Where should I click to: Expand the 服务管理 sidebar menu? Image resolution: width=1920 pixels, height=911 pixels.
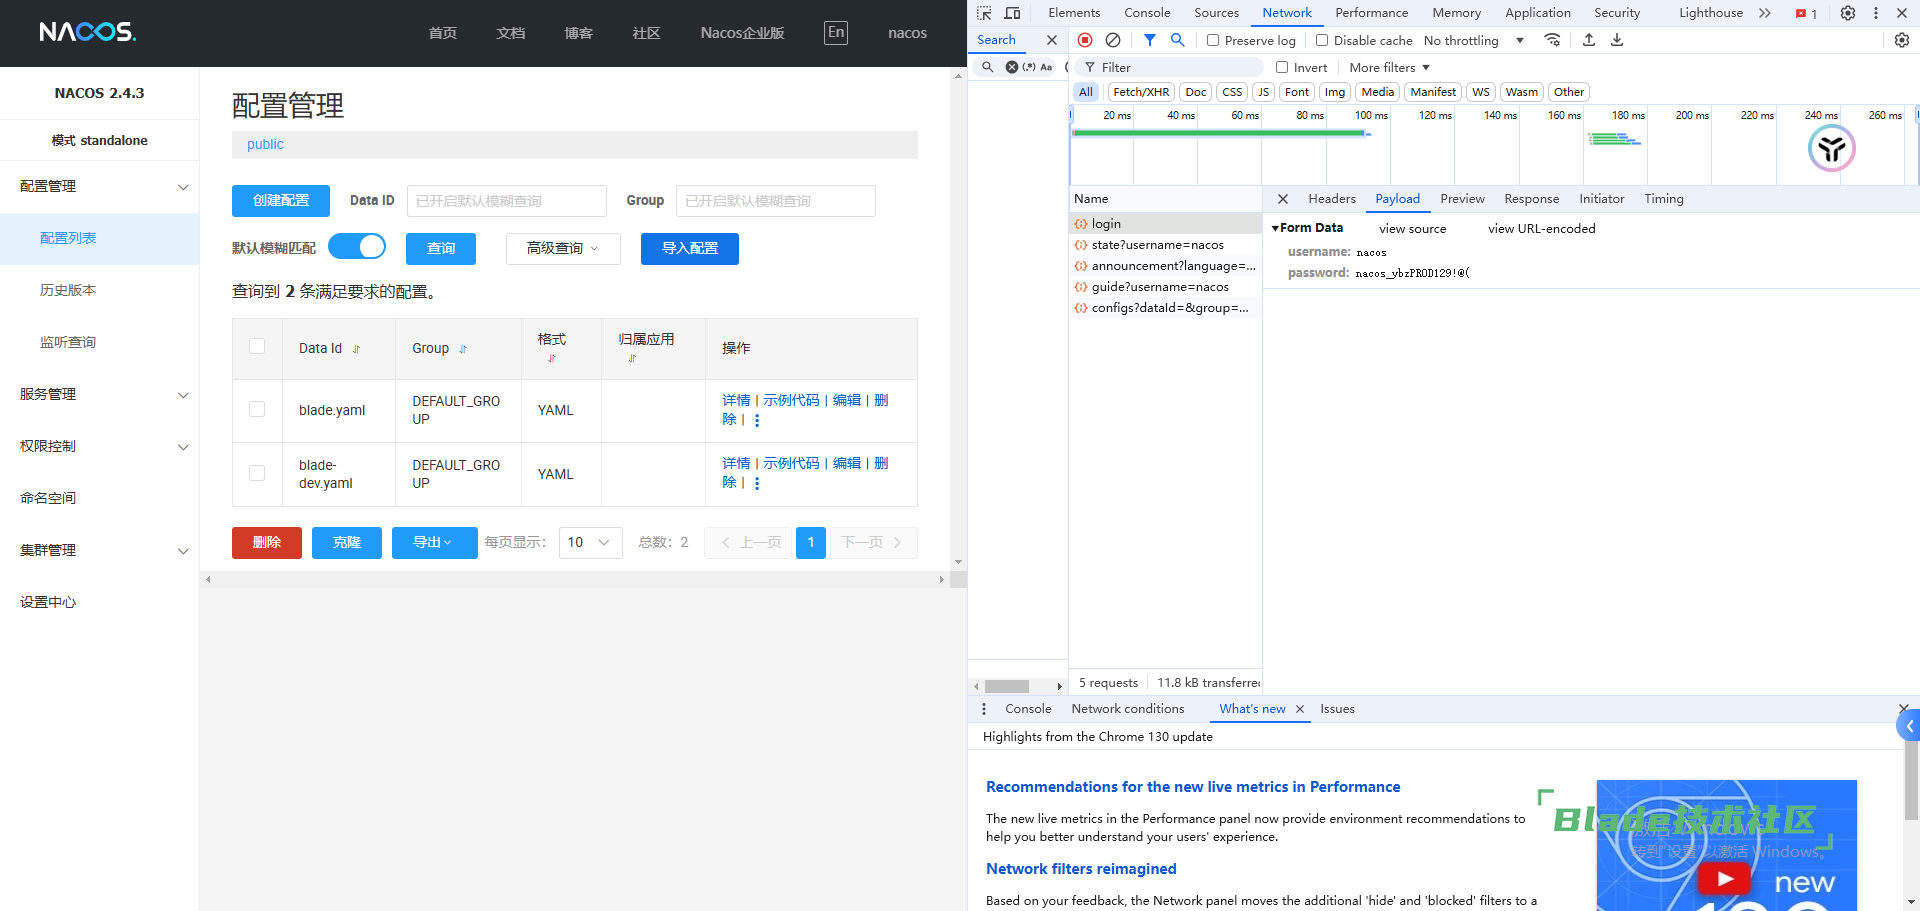click(100, 394)
